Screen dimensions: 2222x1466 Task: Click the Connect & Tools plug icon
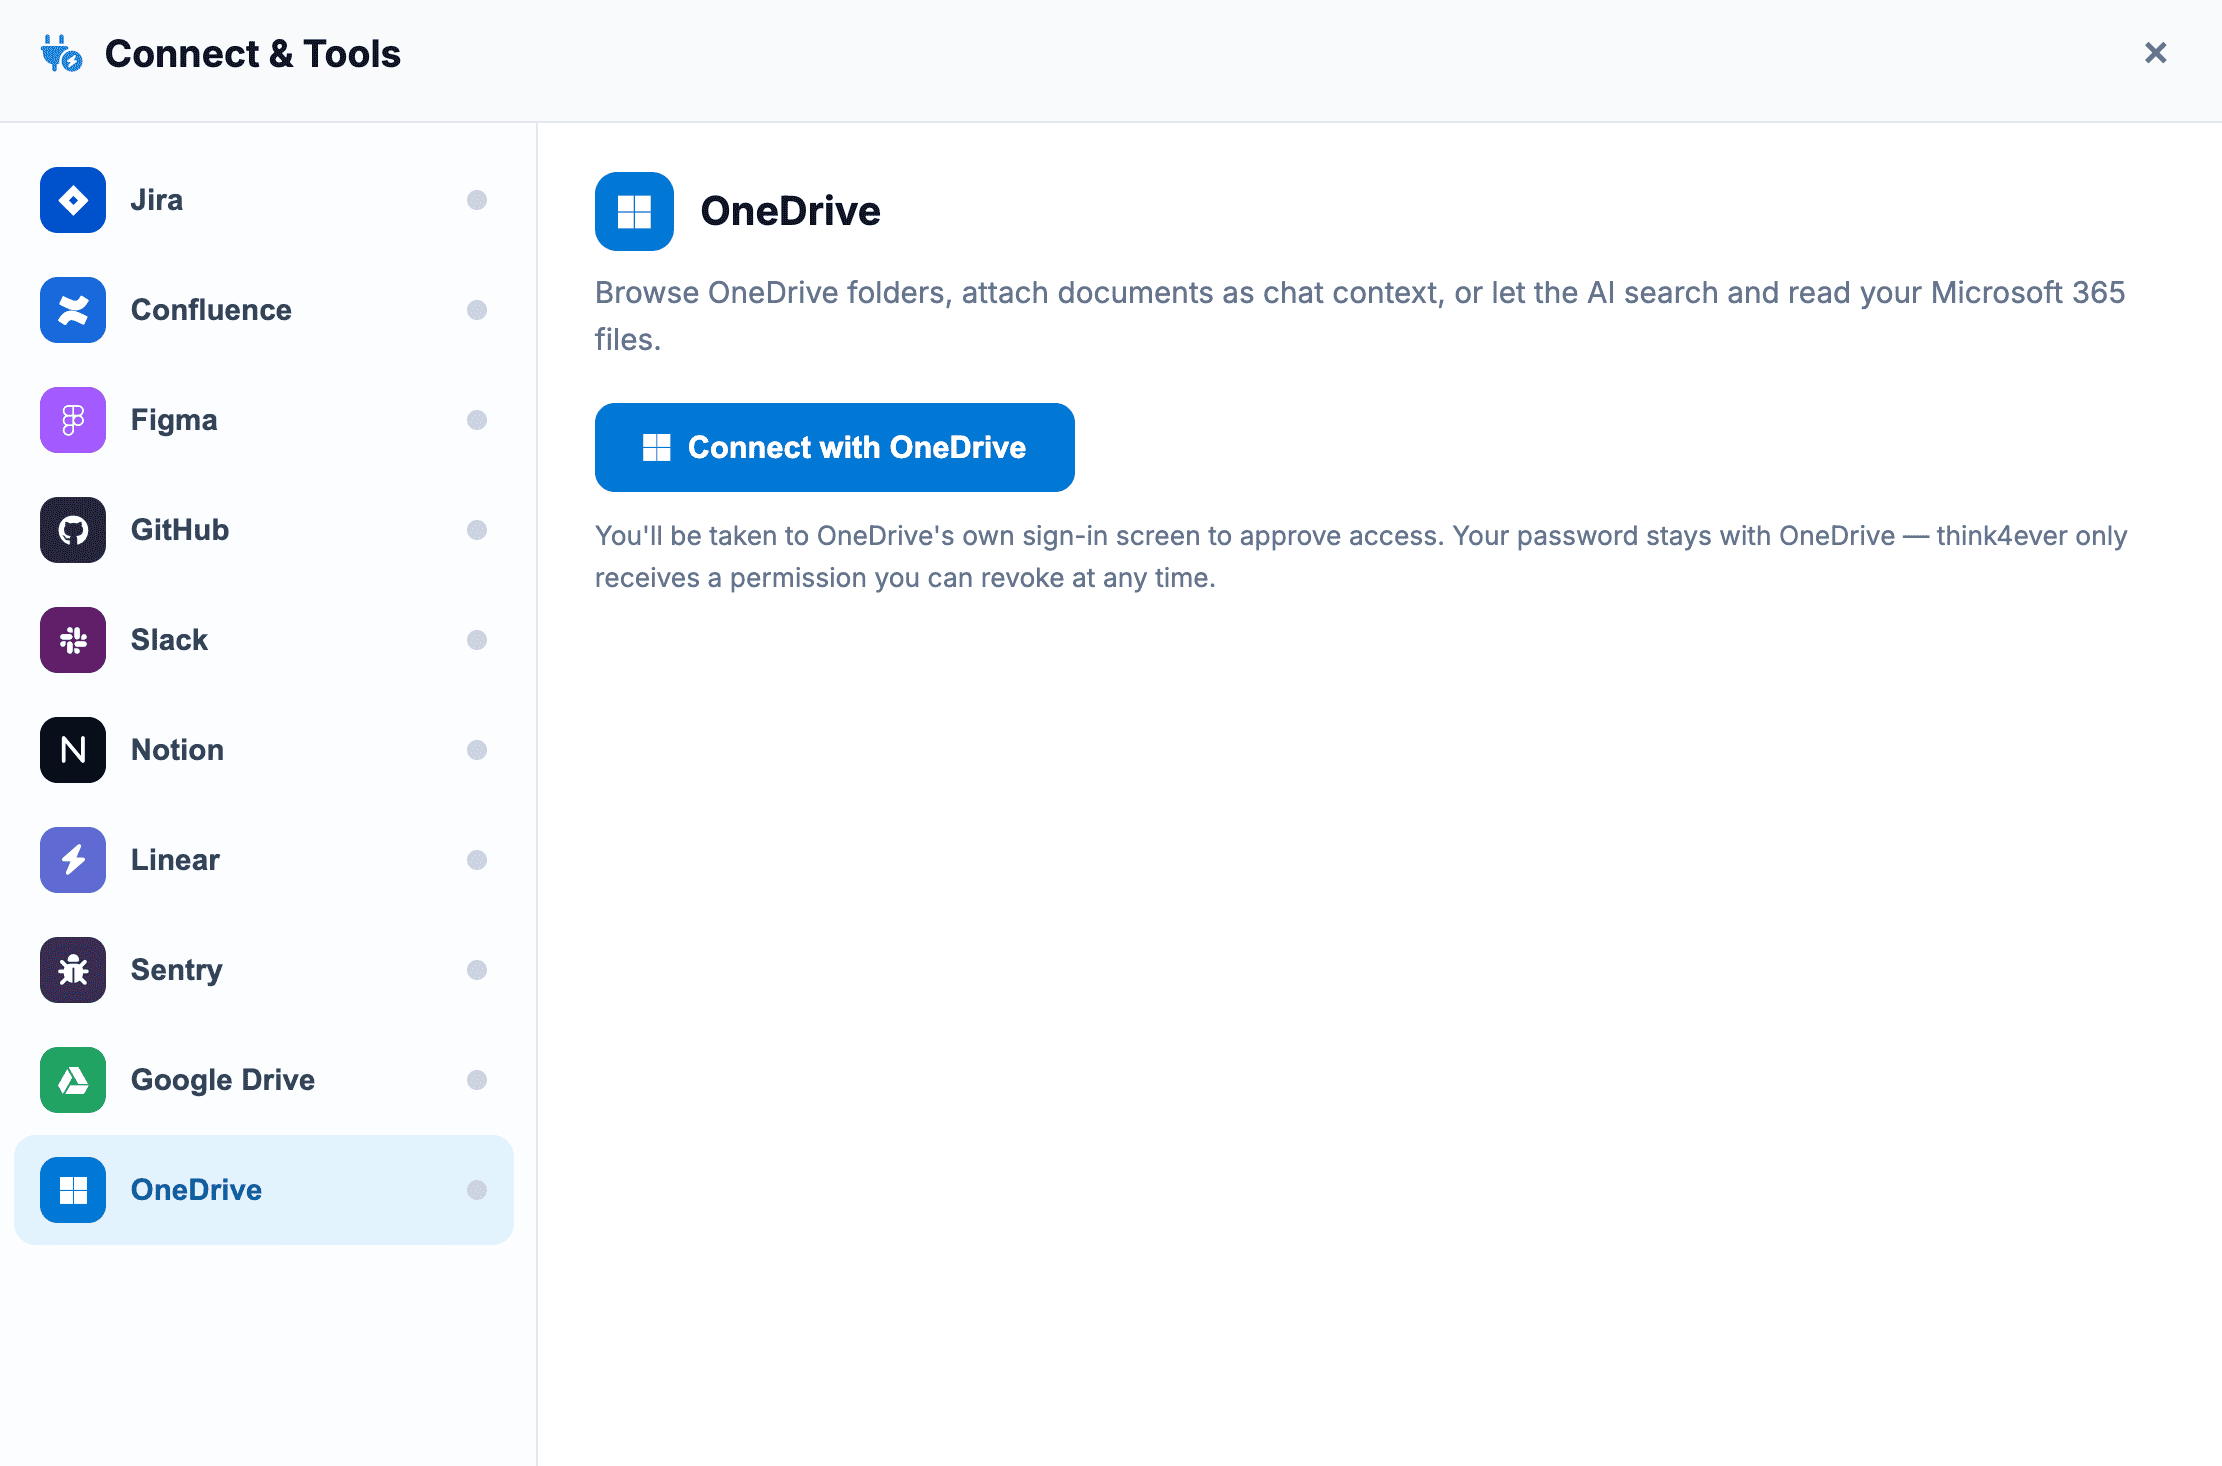pos(61,53)
